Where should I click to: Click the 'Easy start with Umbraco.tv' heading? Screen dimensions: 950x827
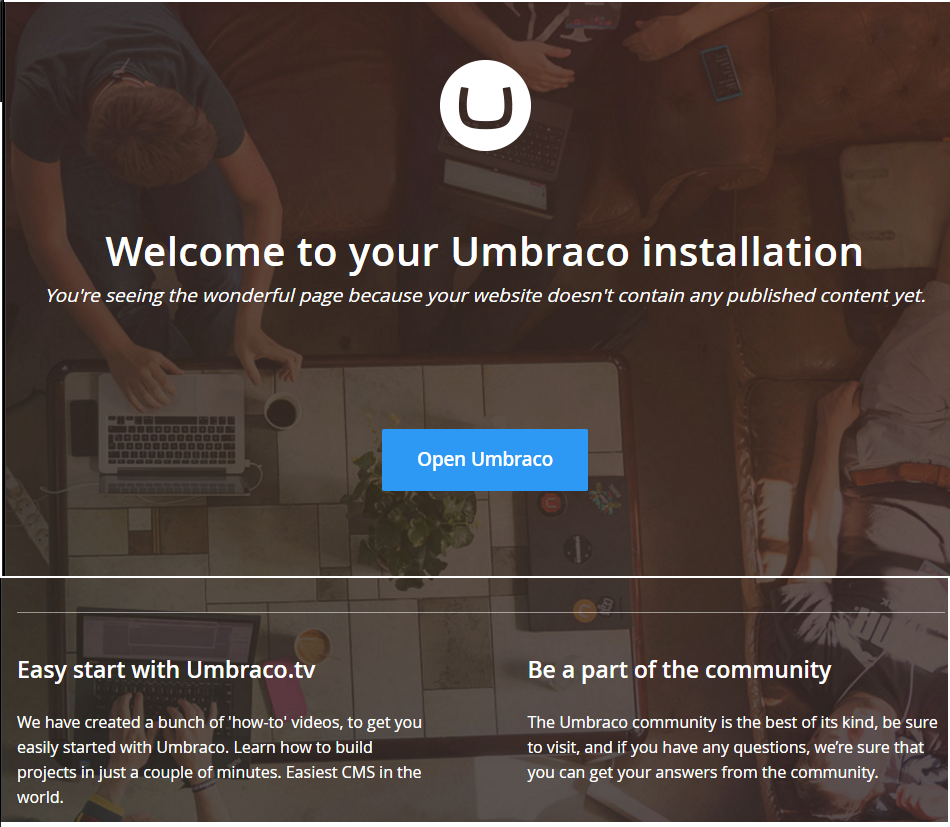coord(166,670)
